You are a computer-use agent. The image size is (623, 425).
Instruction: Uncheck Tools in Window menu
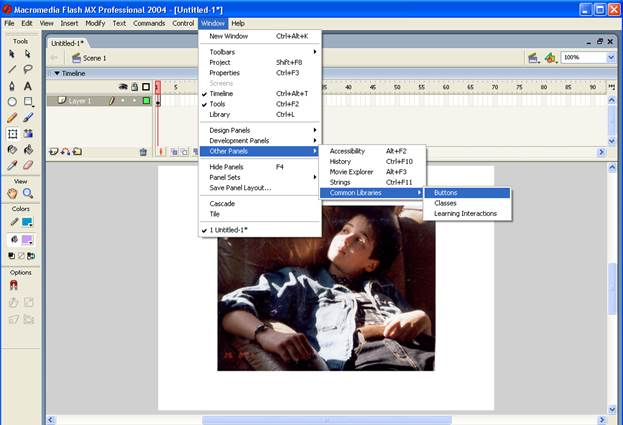259,104
